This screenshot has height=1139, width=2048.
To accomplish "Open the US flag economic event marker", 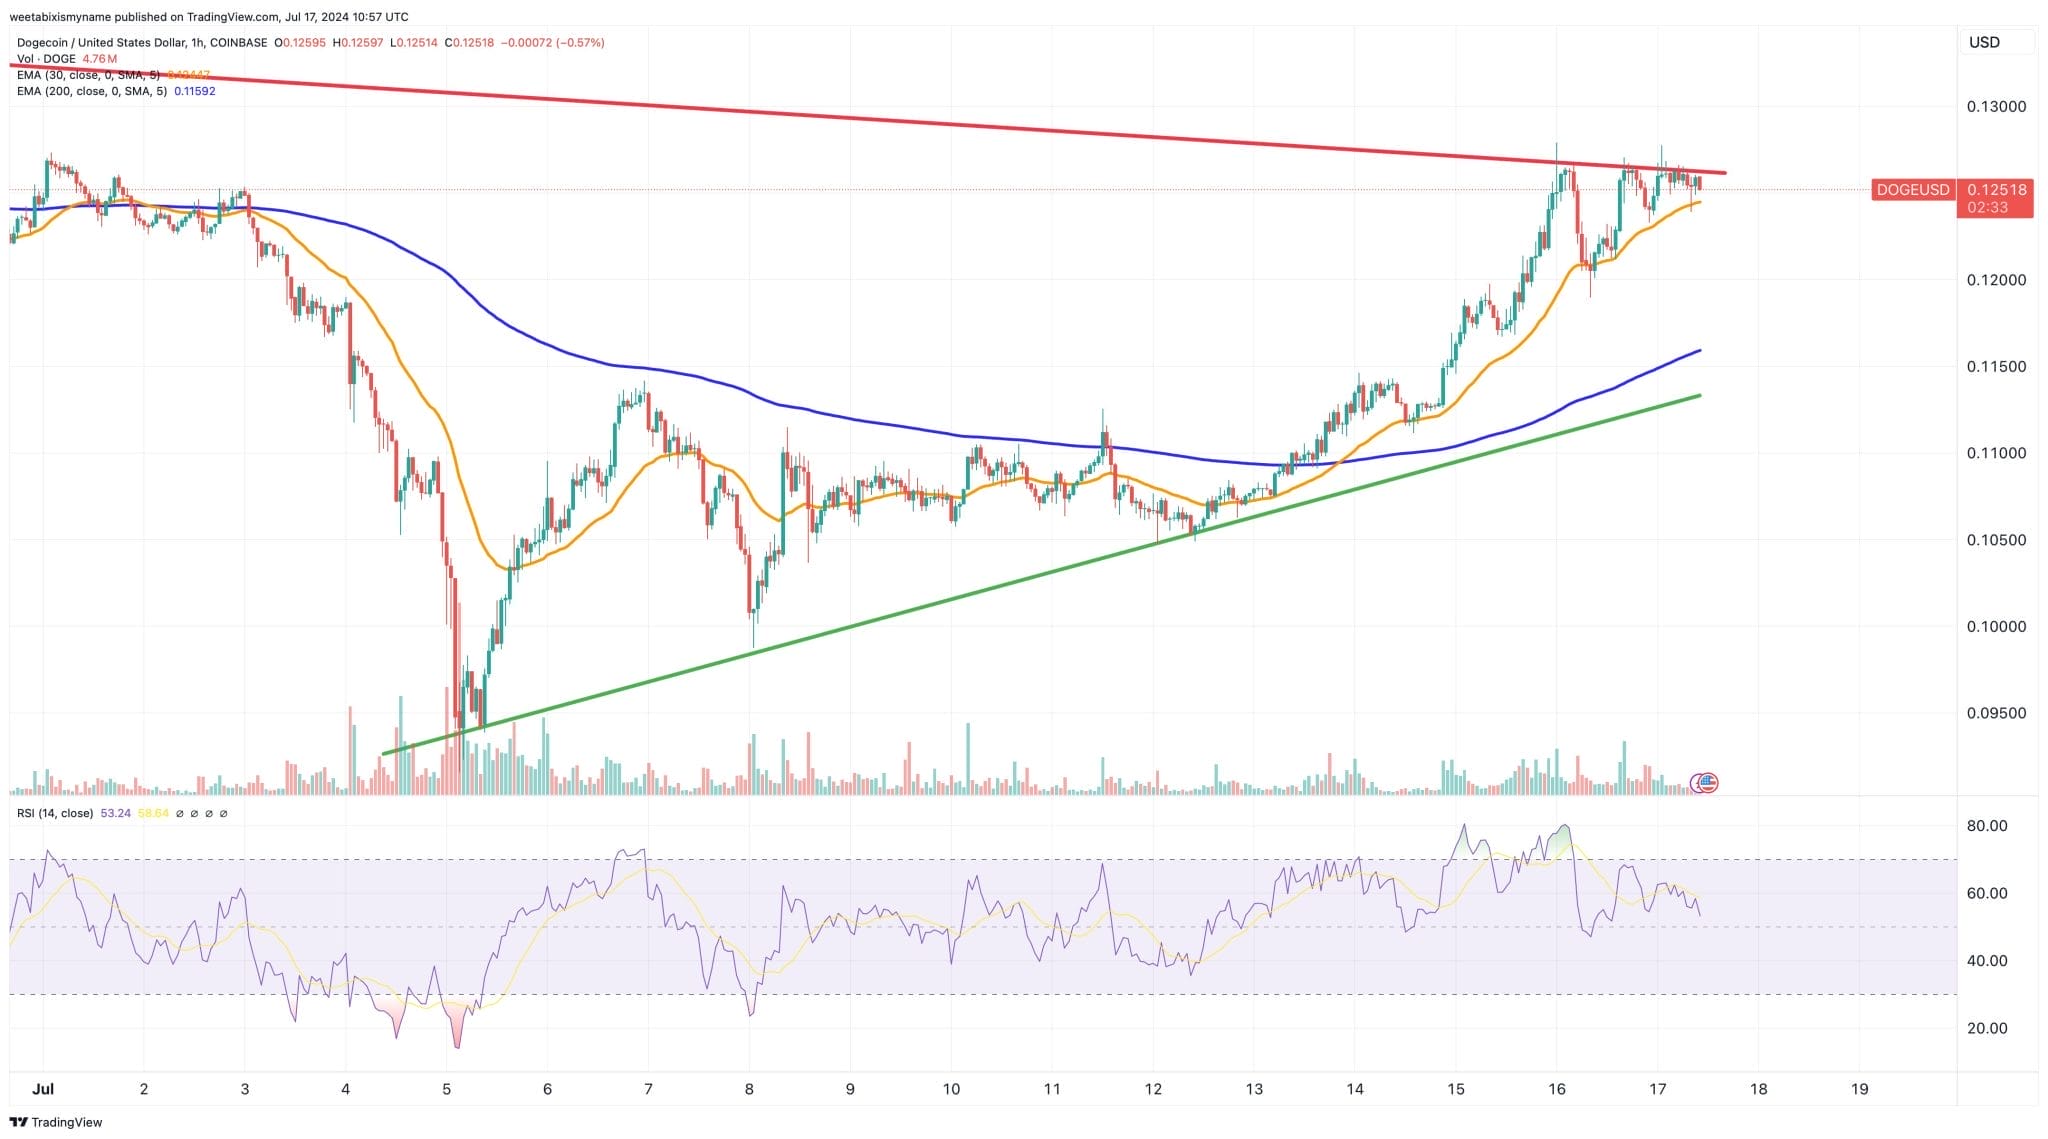I will tap(1708, 783).
